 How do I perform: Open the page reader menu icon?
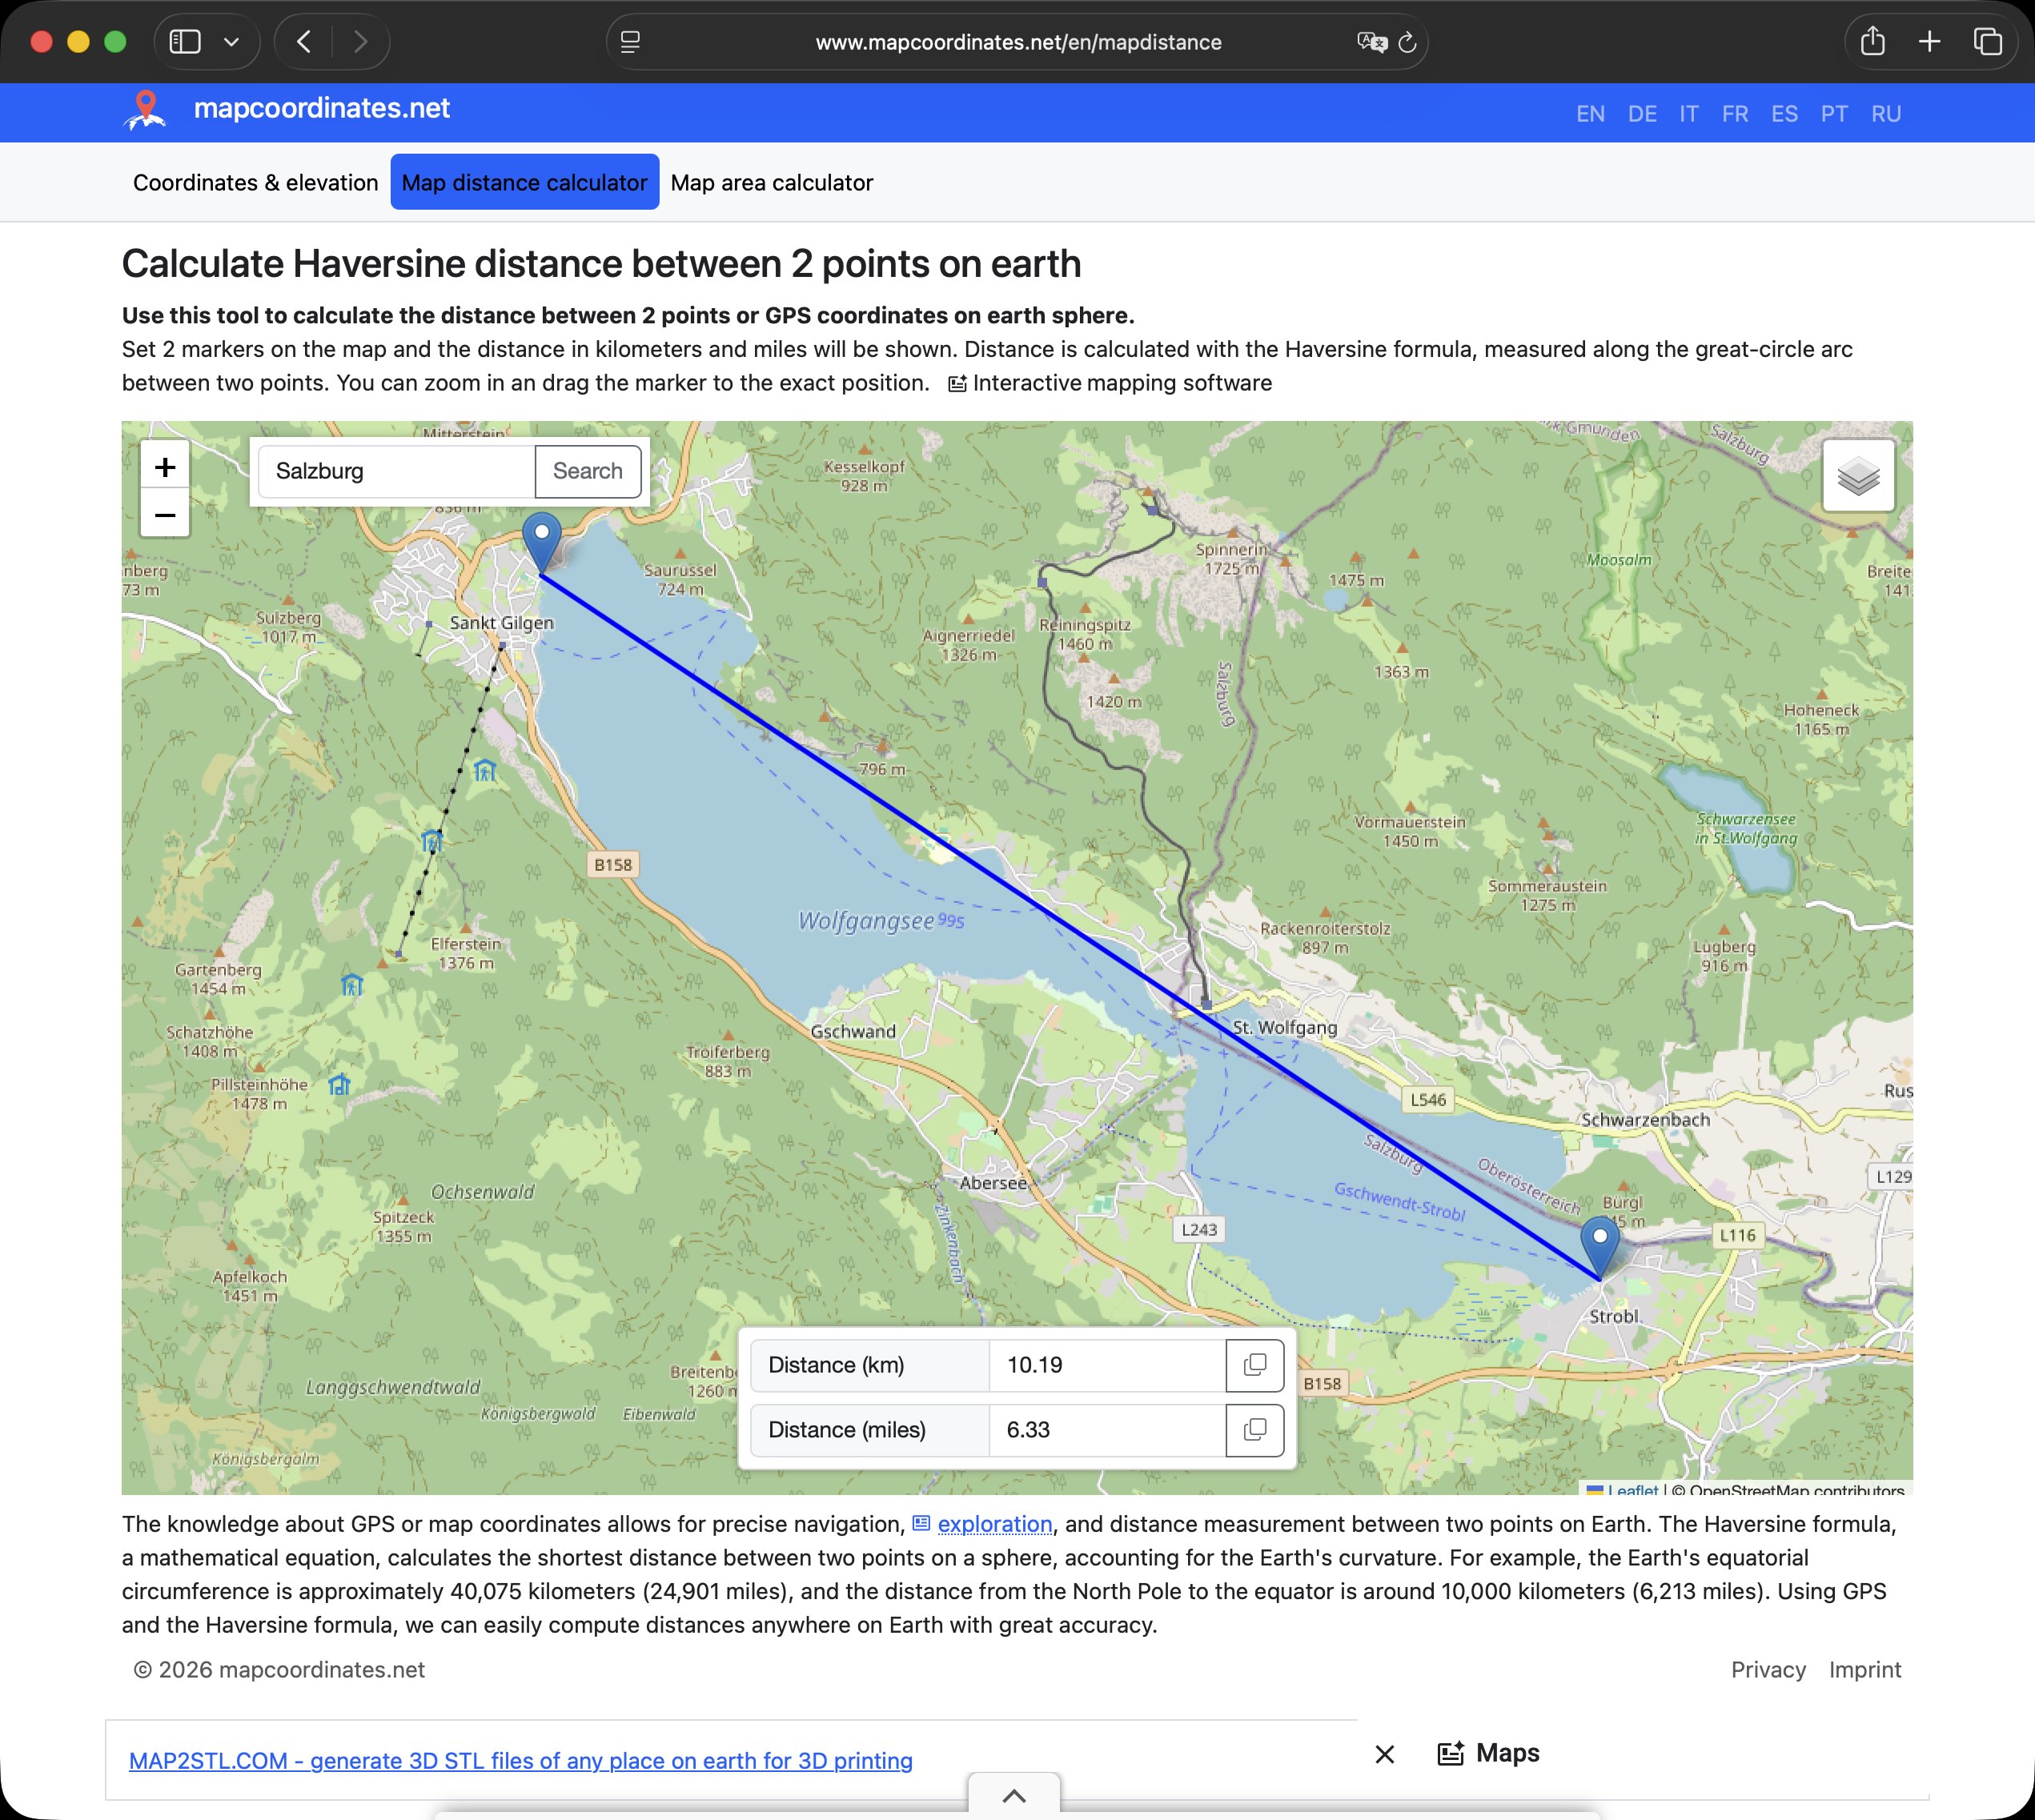[630, 42]
